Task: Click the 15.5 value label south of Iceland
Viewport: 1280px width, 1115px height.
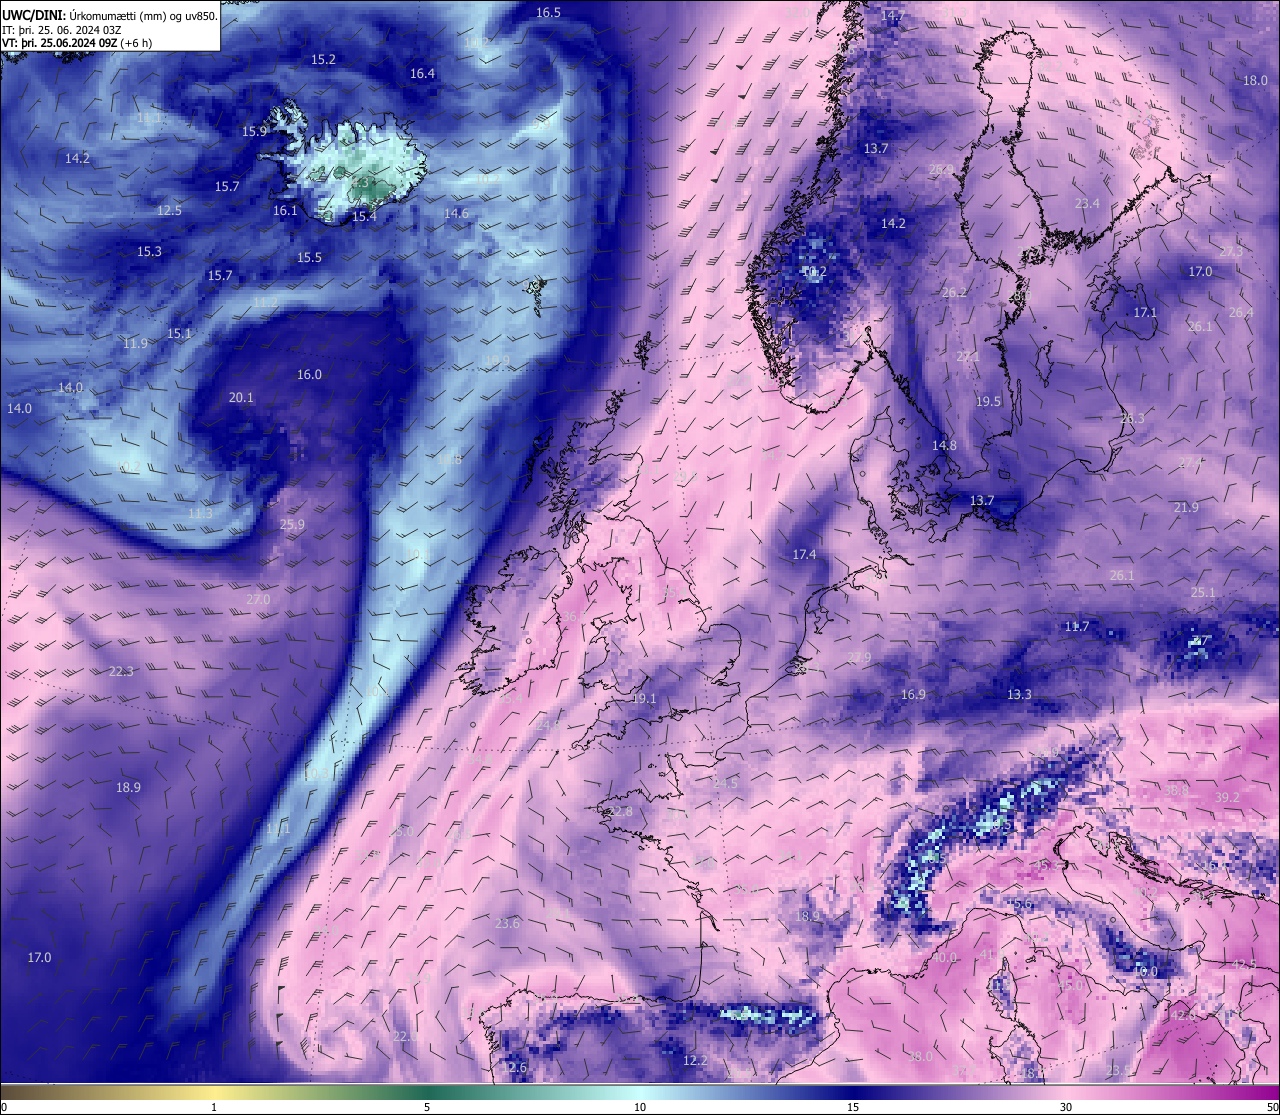Action: pos(309,258)
